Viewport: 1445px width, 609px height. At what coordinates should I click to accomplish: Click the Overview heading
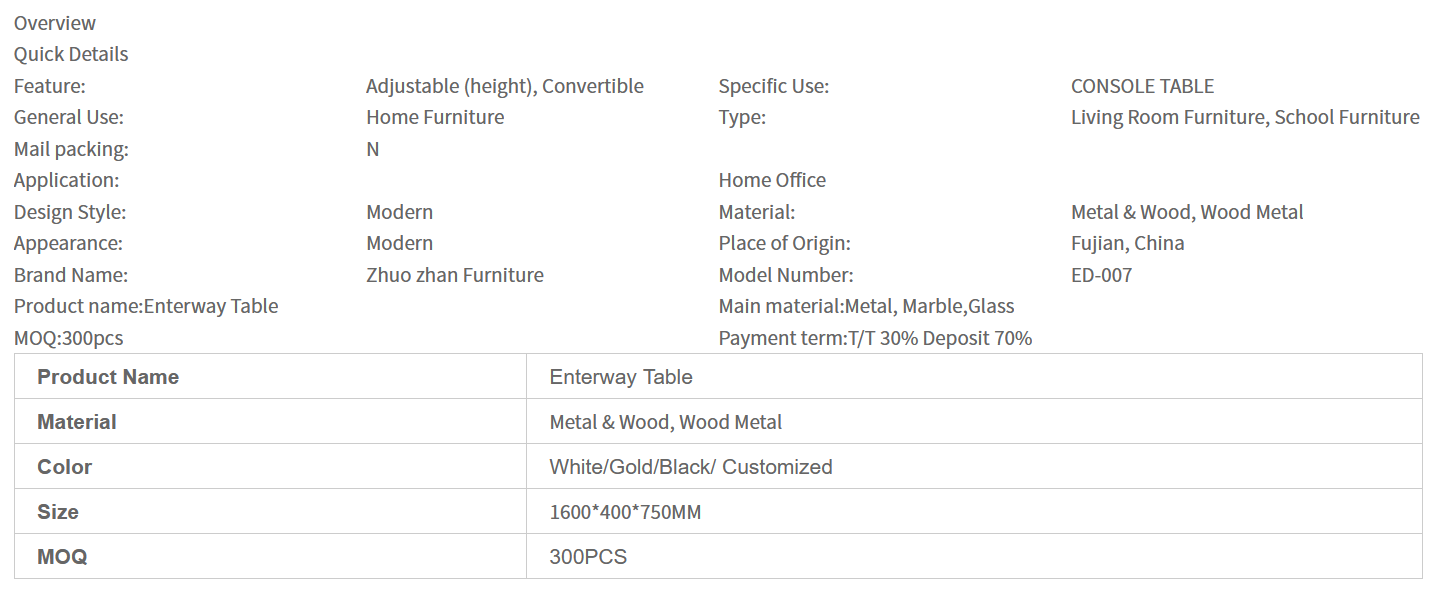[55, 23]
